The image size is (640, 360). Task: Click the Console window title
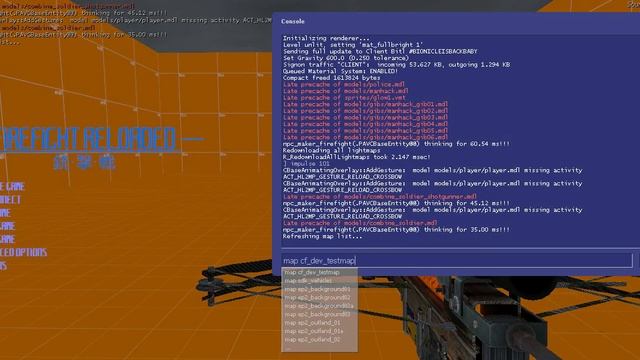pyautogui.click(x=293, y=21)
